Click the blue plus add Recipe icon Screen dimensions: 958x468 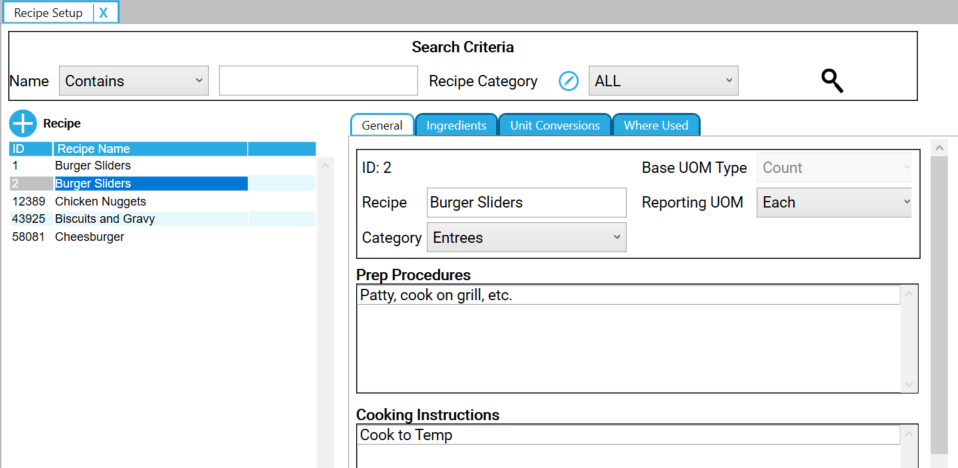[23, 124]
